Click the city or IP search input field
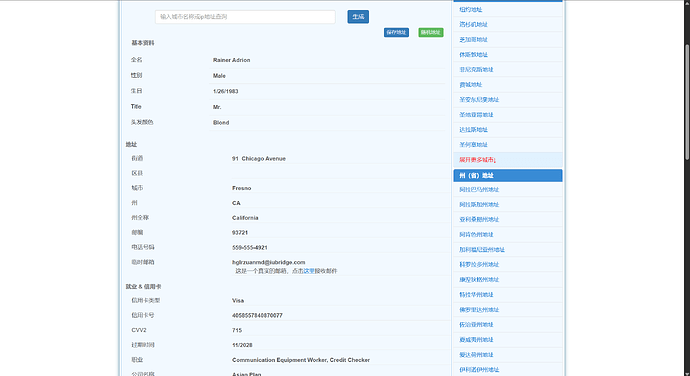 [245, 17]
